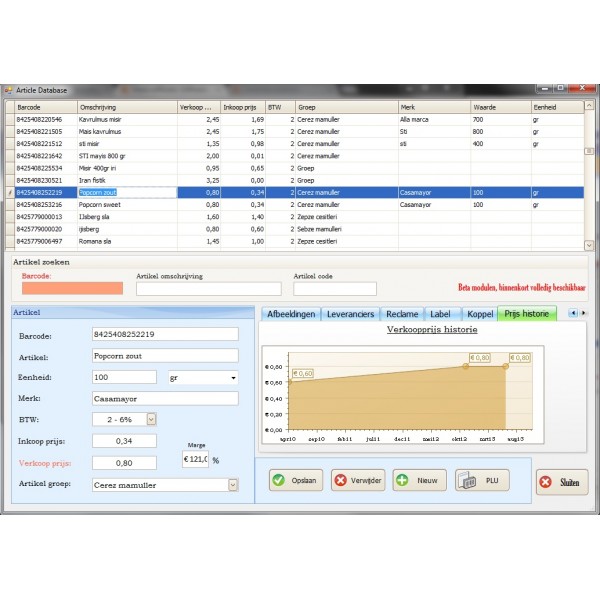Click the Artikel omschrijving search field
This screenshot has width=600, height=600.
pos(208,289)
